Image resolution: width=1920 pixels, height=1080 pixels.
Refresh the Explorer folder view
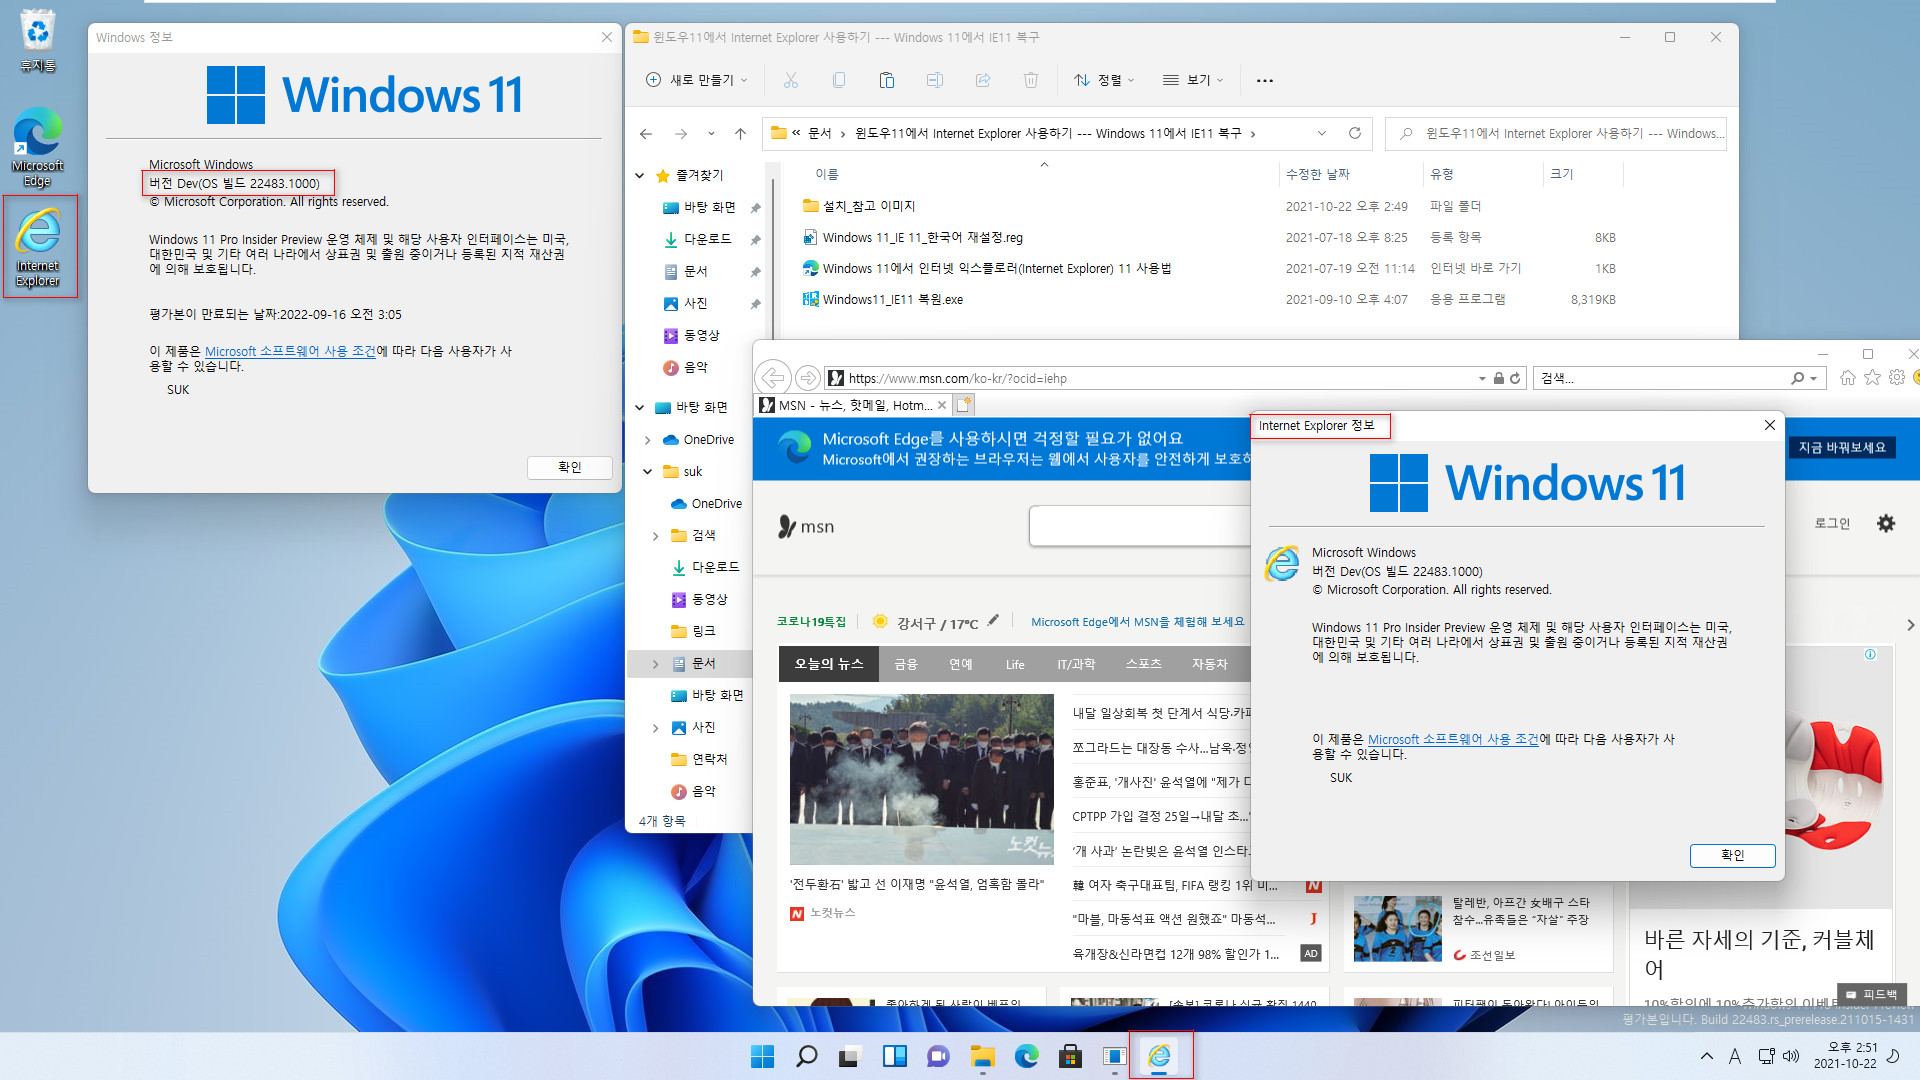point(1355,133)
